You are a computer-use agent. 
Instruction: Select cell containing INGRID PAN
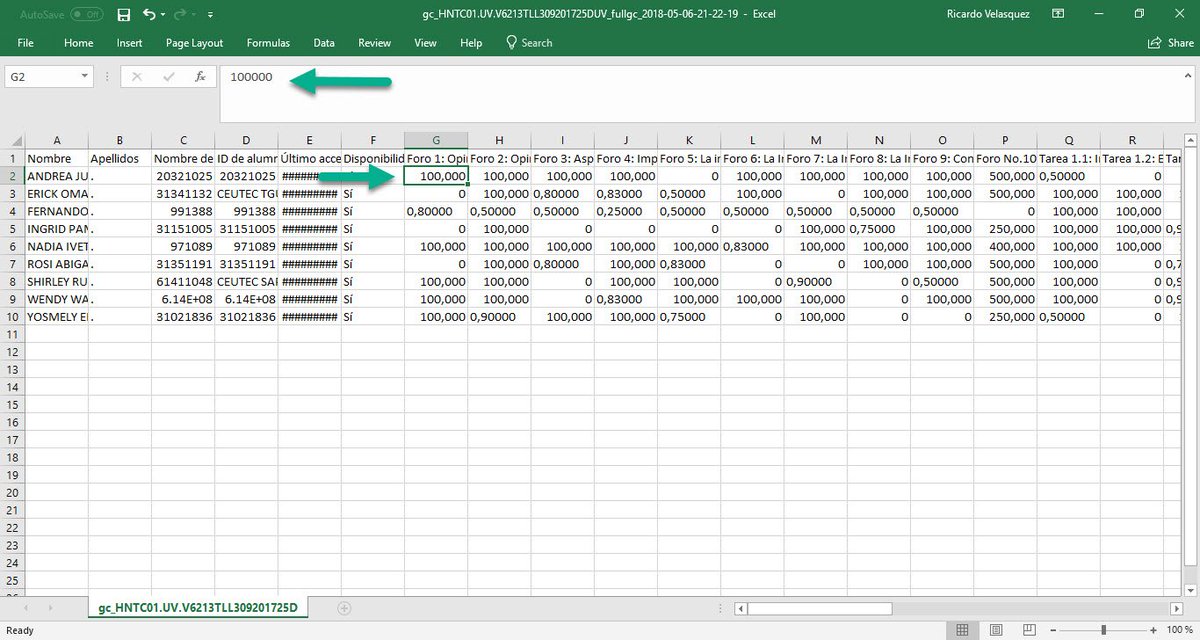[x=56, y=230]
